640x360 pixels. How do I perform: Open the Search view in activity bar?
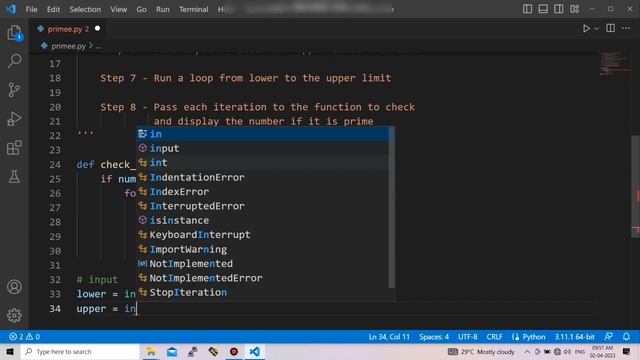pos(14,61)
